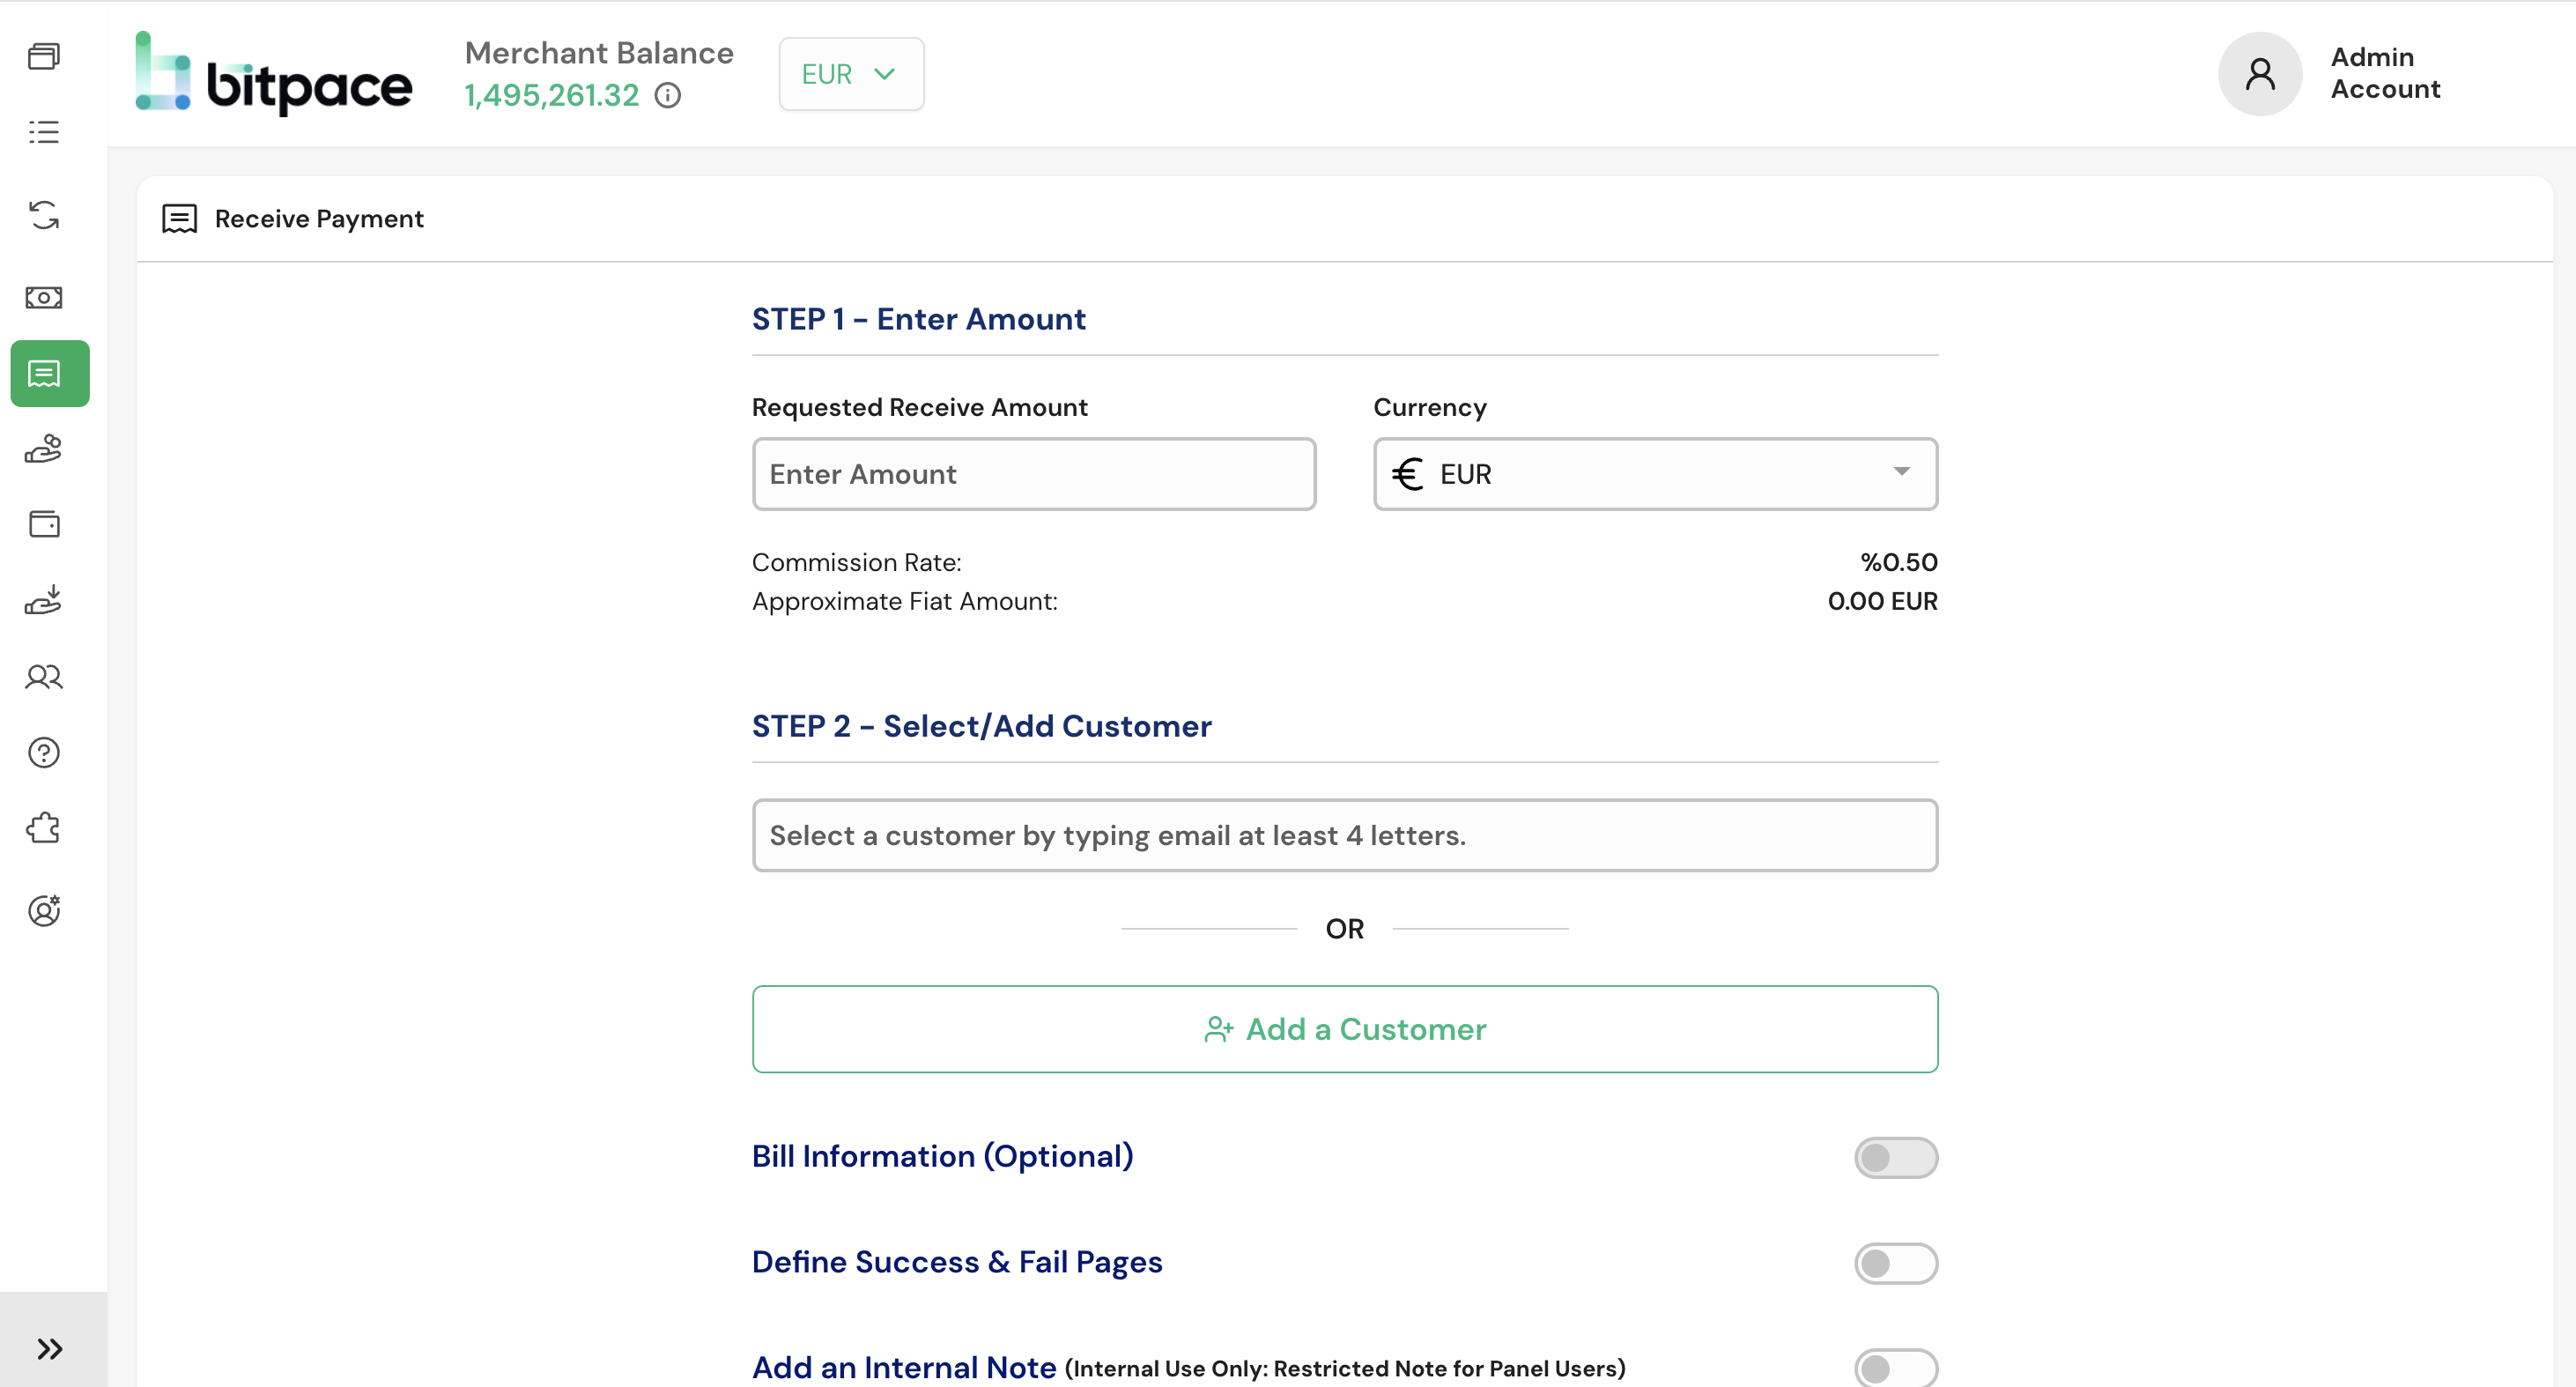Click the refresh/exchange arrows sidebar icon
This screenshot has width=2576, height=1387.
click(44, 215)
